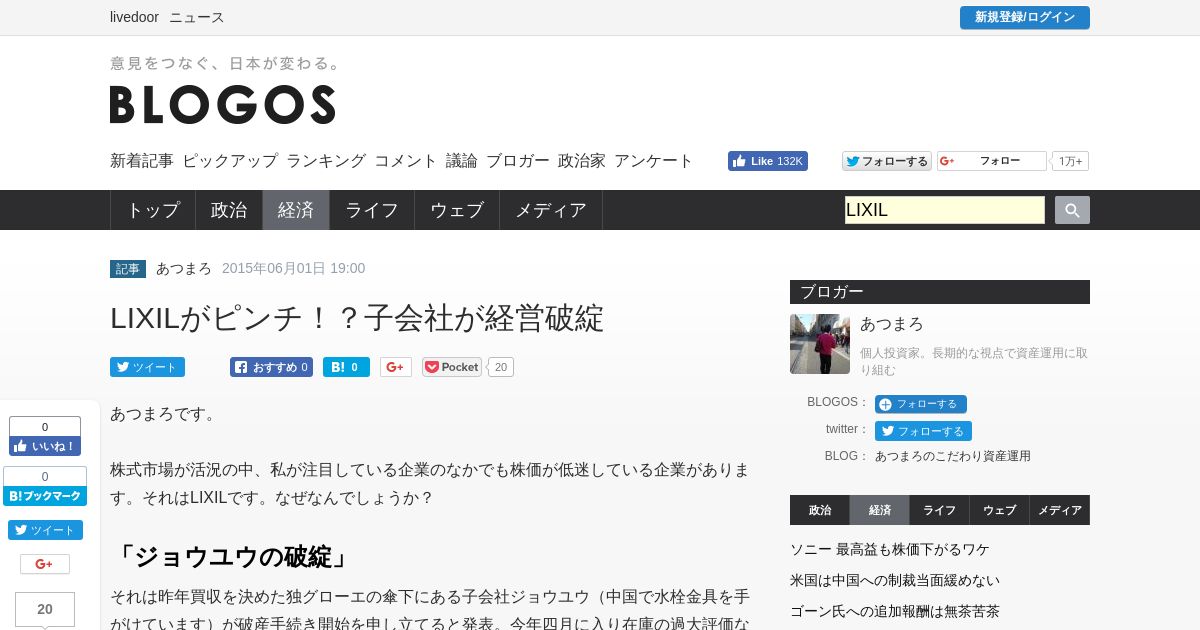Screen dimensions: 1200x630
Task: Click the Facebook Like 132K button
Action: (x=768, y=161)
